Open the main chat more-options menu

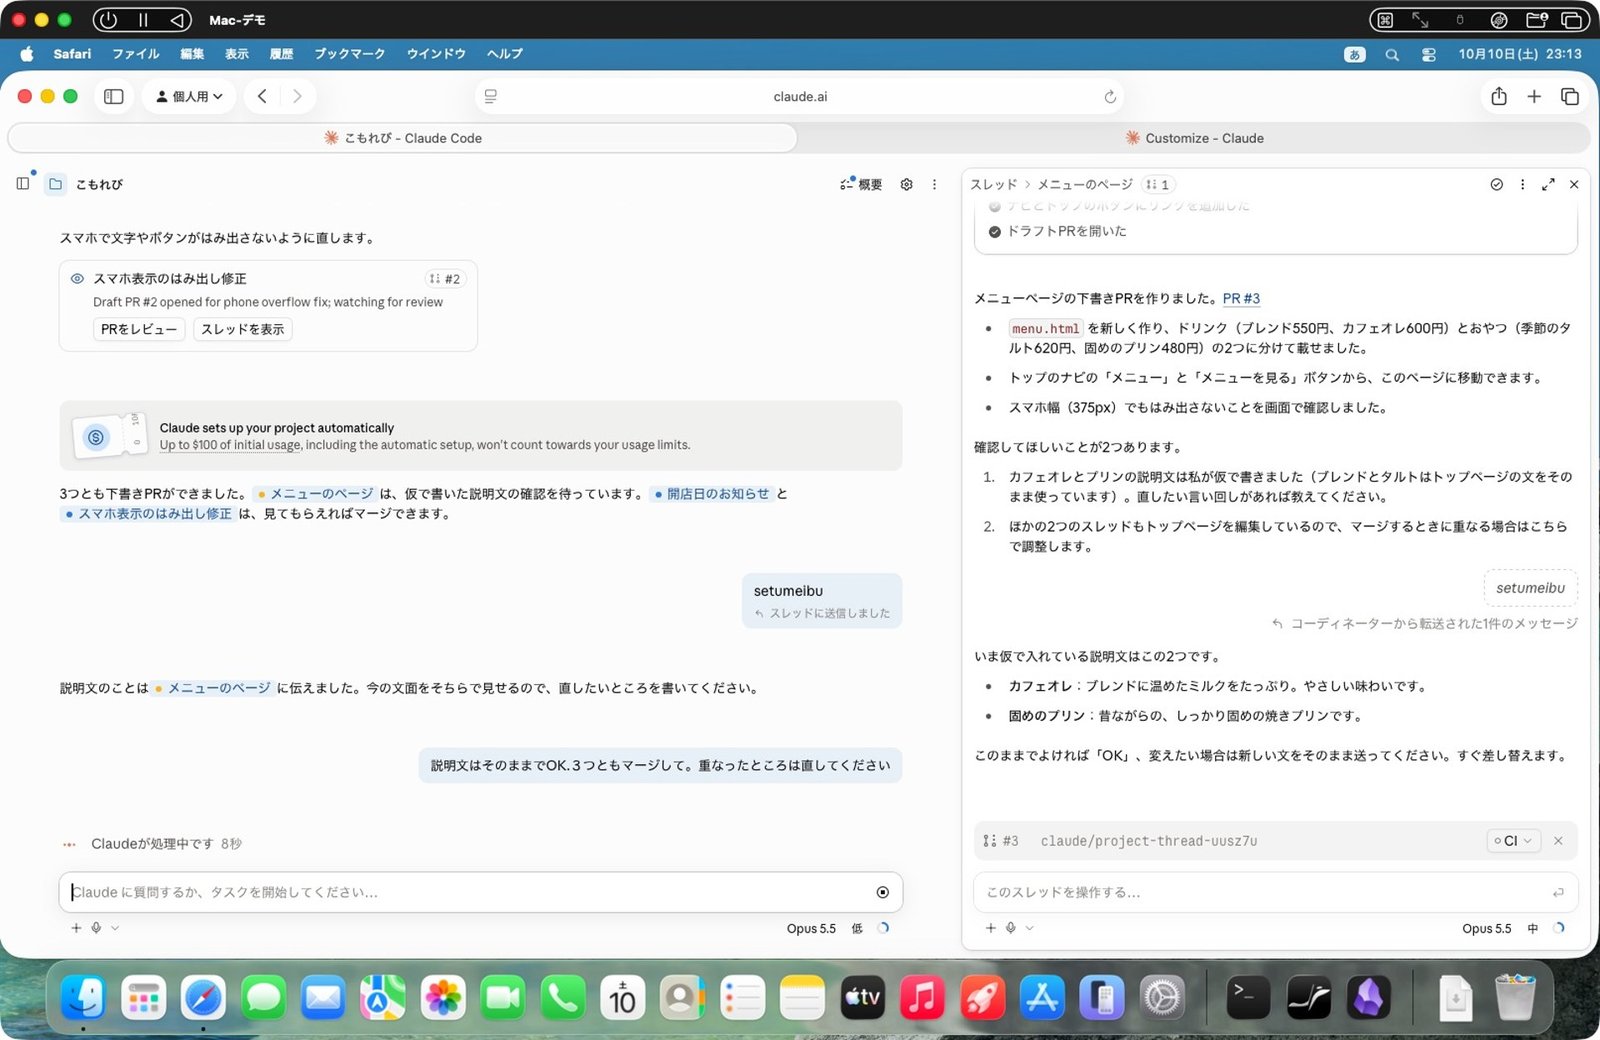point(934,184)
